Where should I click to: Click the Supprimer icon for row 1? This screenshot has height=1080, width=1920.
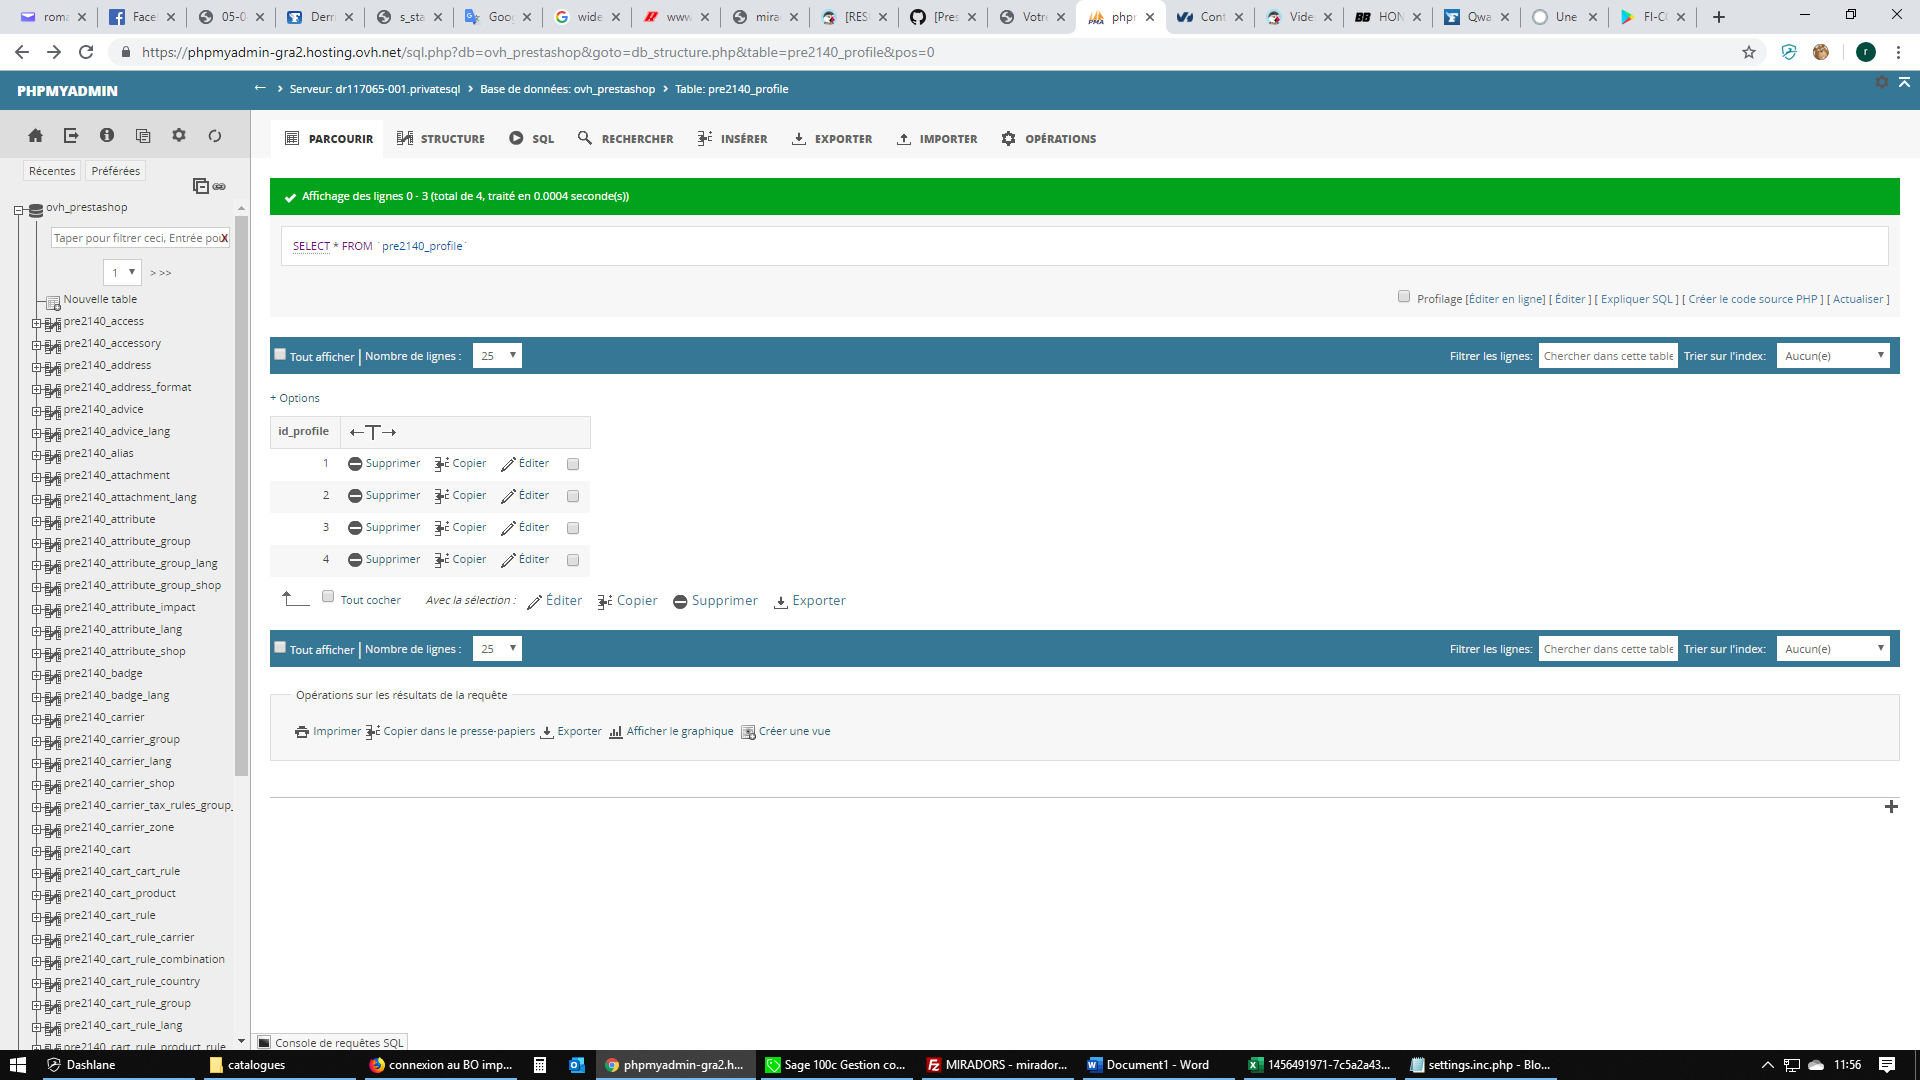(x=355, y=464)
